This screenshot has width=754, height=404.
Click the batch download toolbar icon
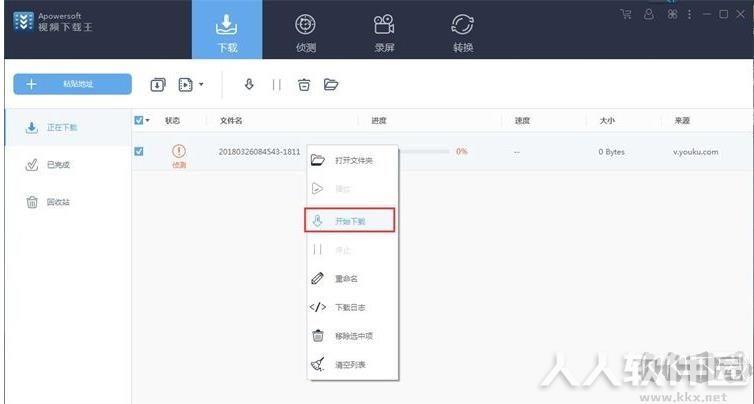pos(158,85)
